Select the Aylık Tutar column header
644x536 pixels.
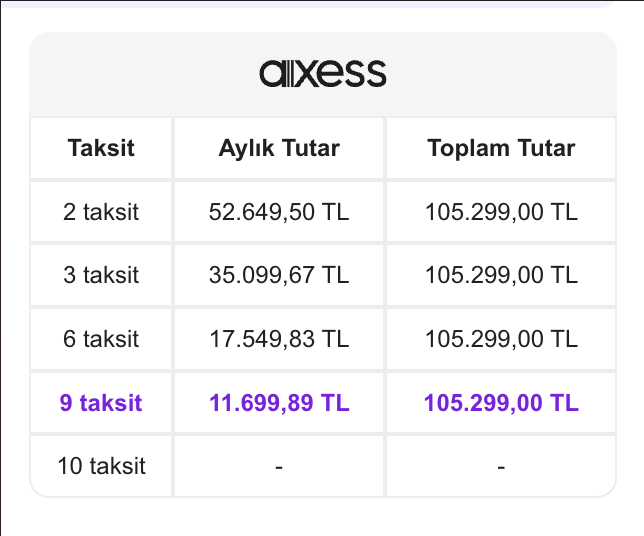coord(279,148)
